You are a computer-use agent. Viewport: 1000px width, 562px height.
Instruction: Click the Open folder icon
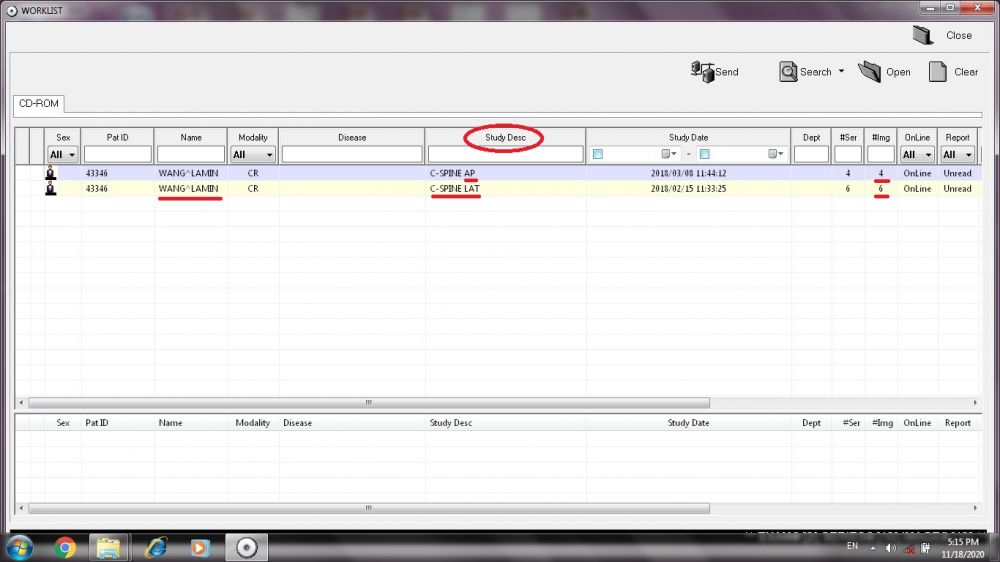[x=870, y=71]
